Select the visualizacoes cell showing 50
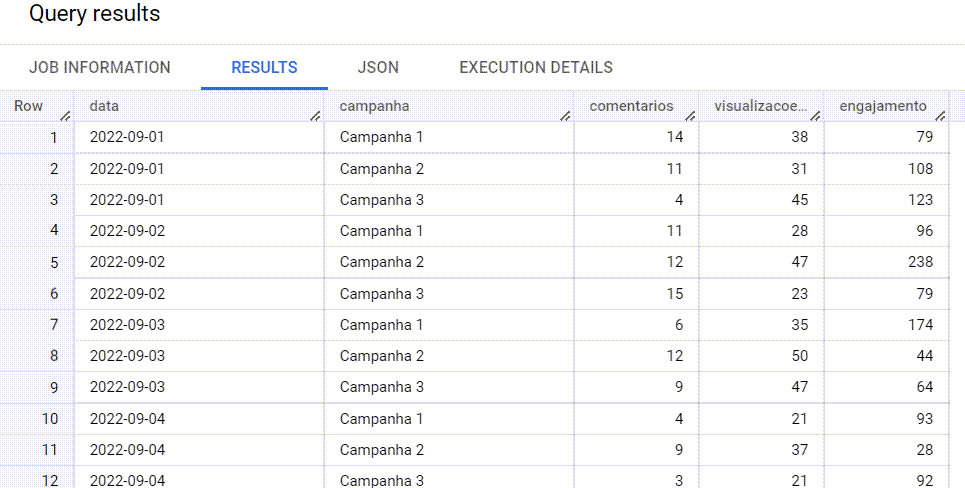965x488 pixels. [799, 356]
